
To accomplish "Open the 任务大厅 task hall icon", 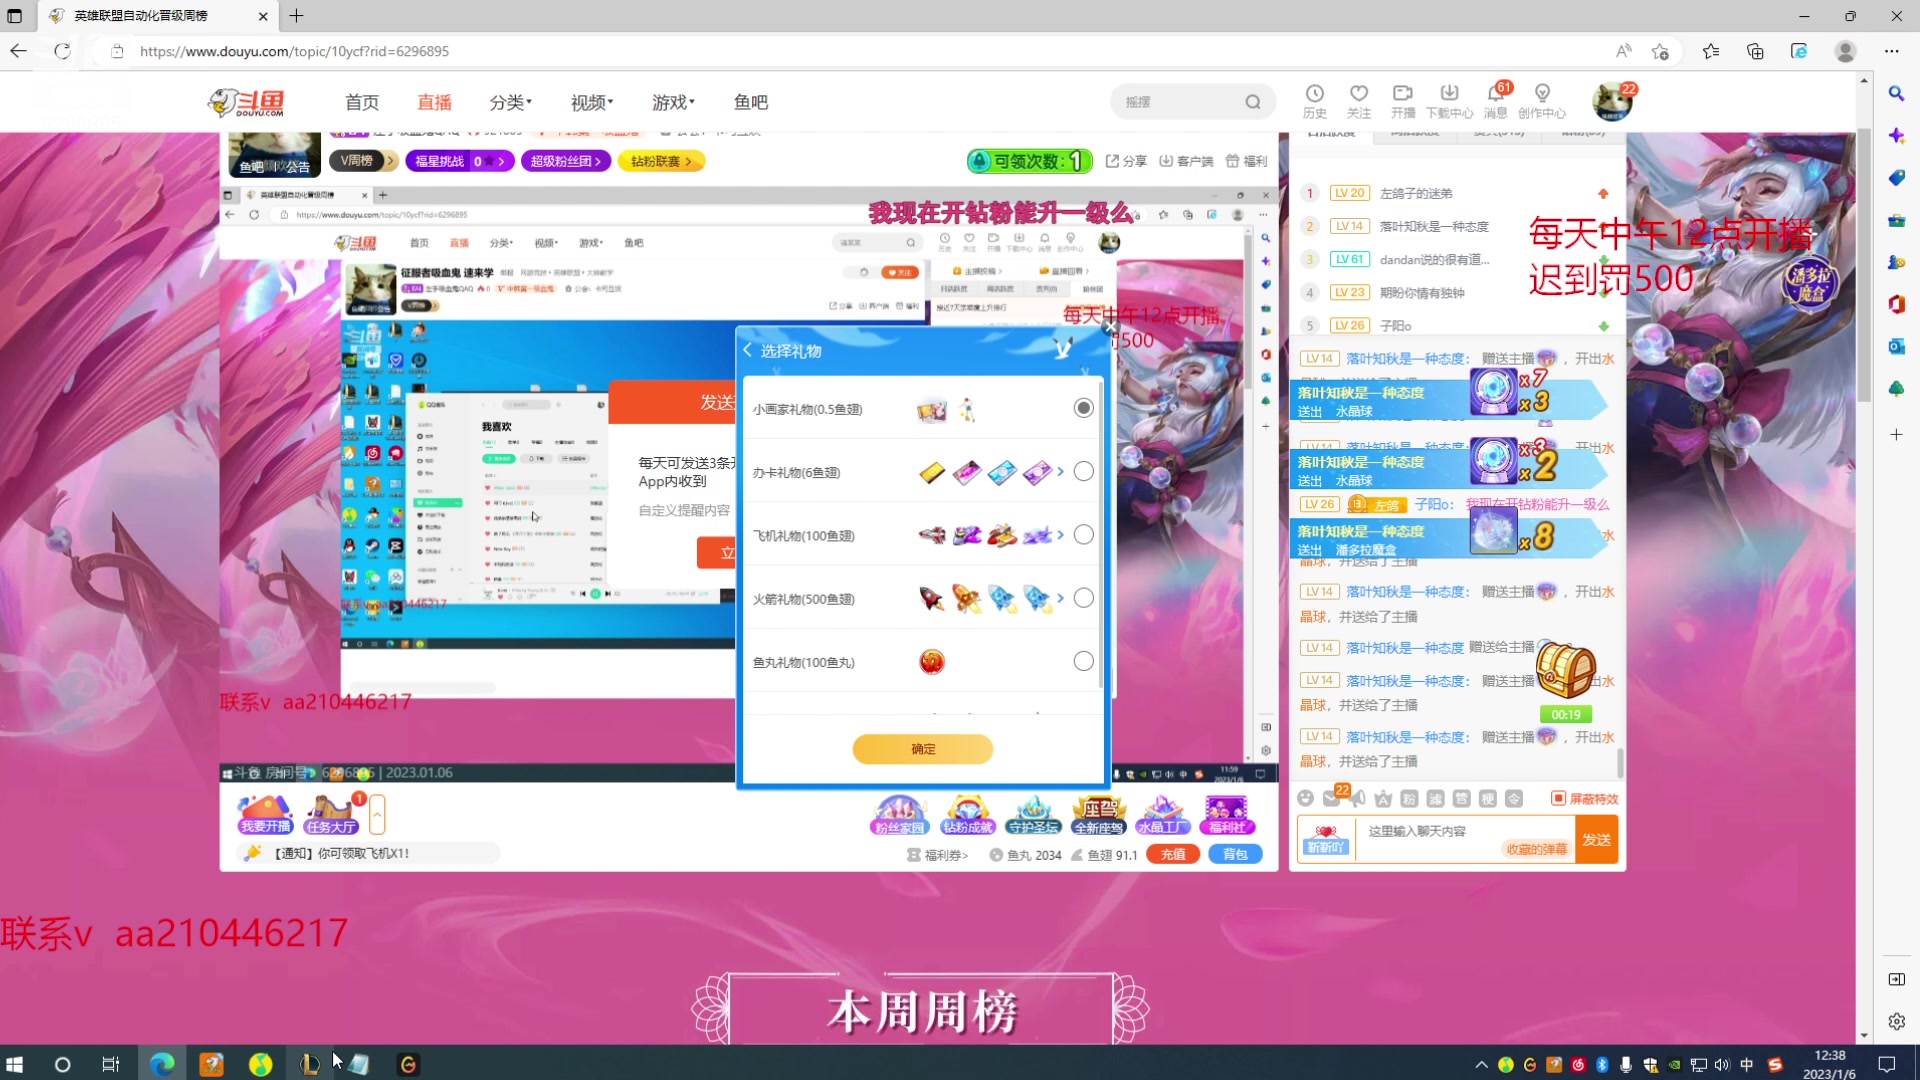I will point(331,815).
